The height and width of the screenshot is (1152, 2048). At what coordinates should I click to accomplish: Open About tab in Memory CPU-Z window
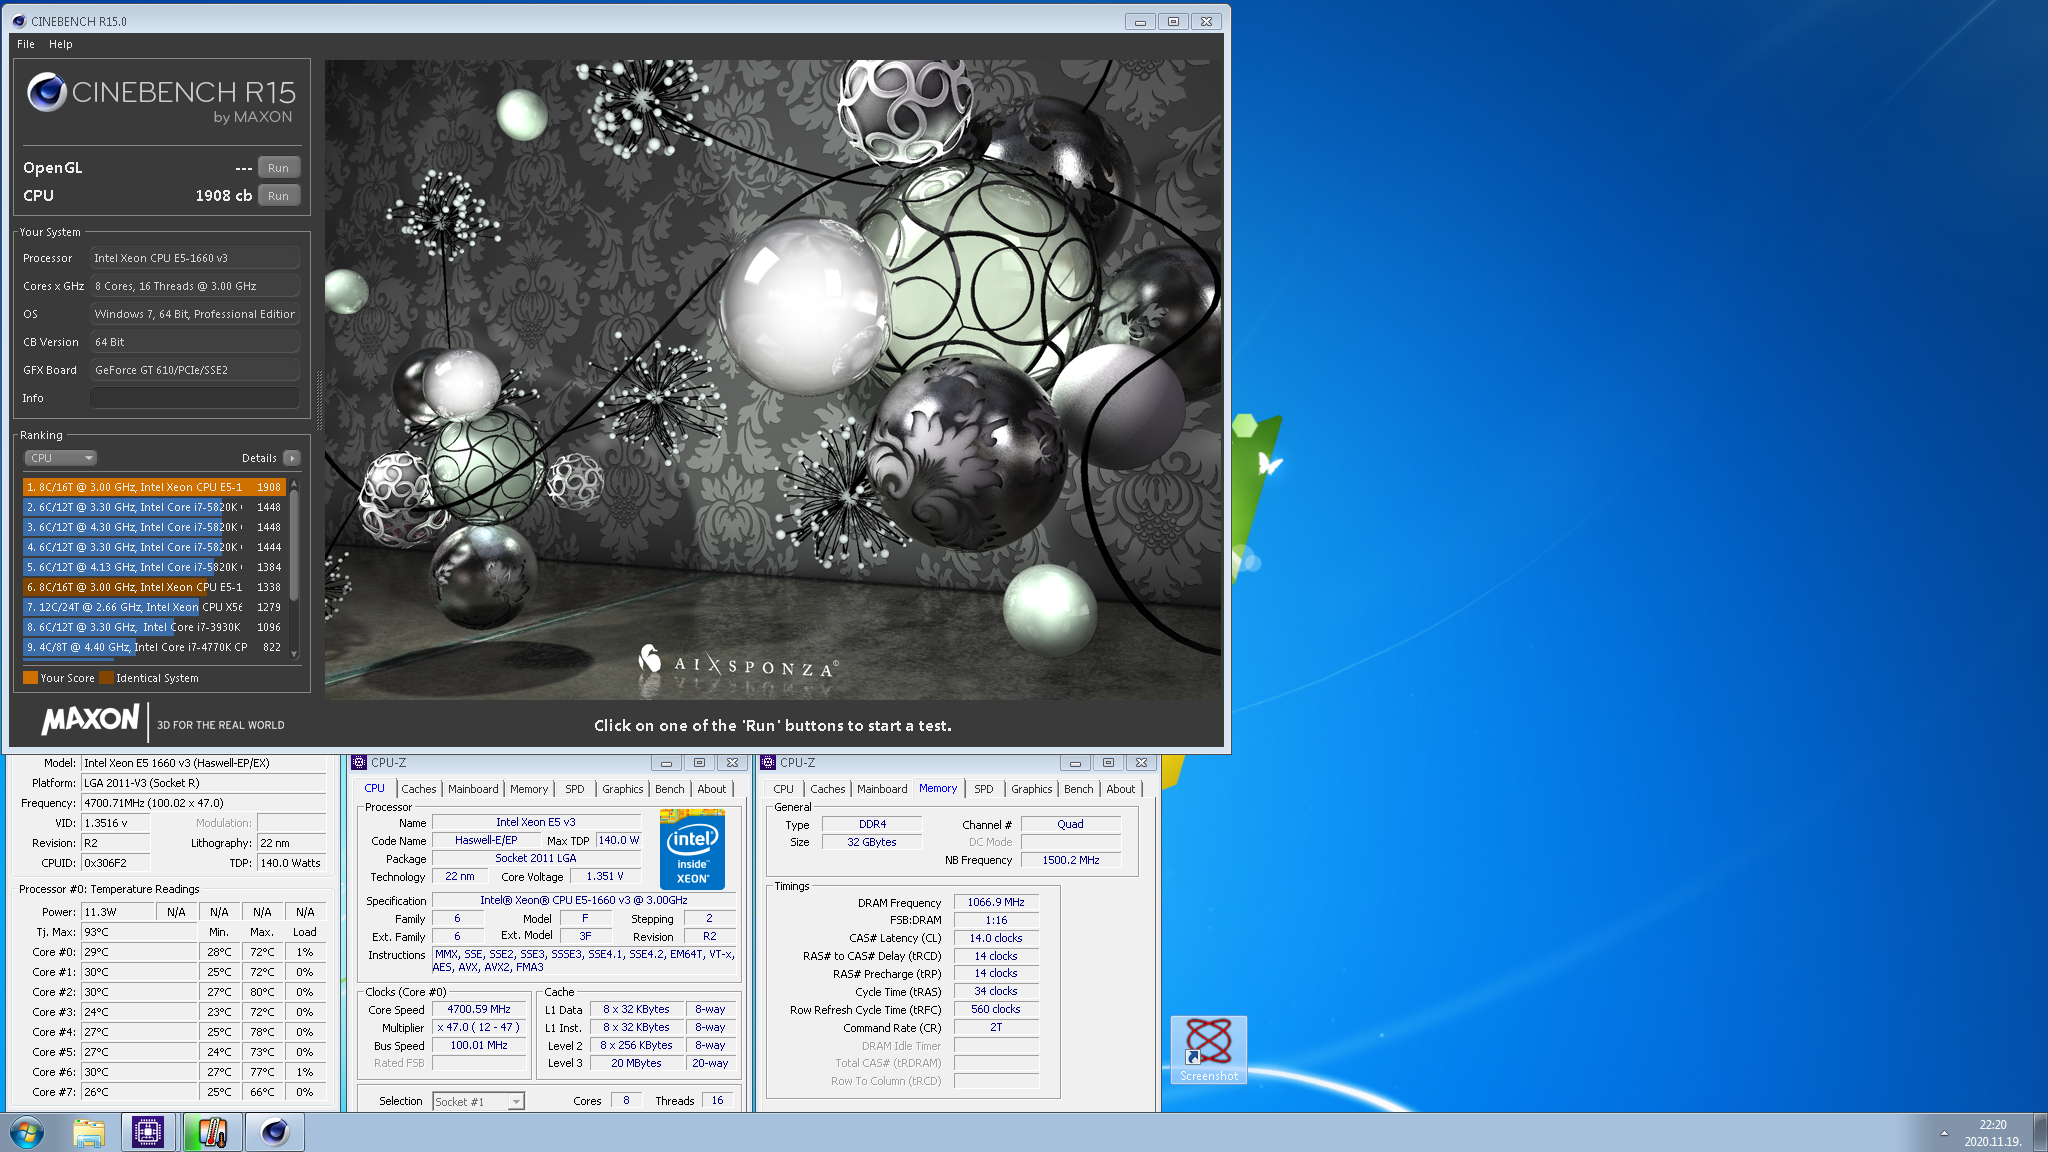click(x=1121, y=789)
